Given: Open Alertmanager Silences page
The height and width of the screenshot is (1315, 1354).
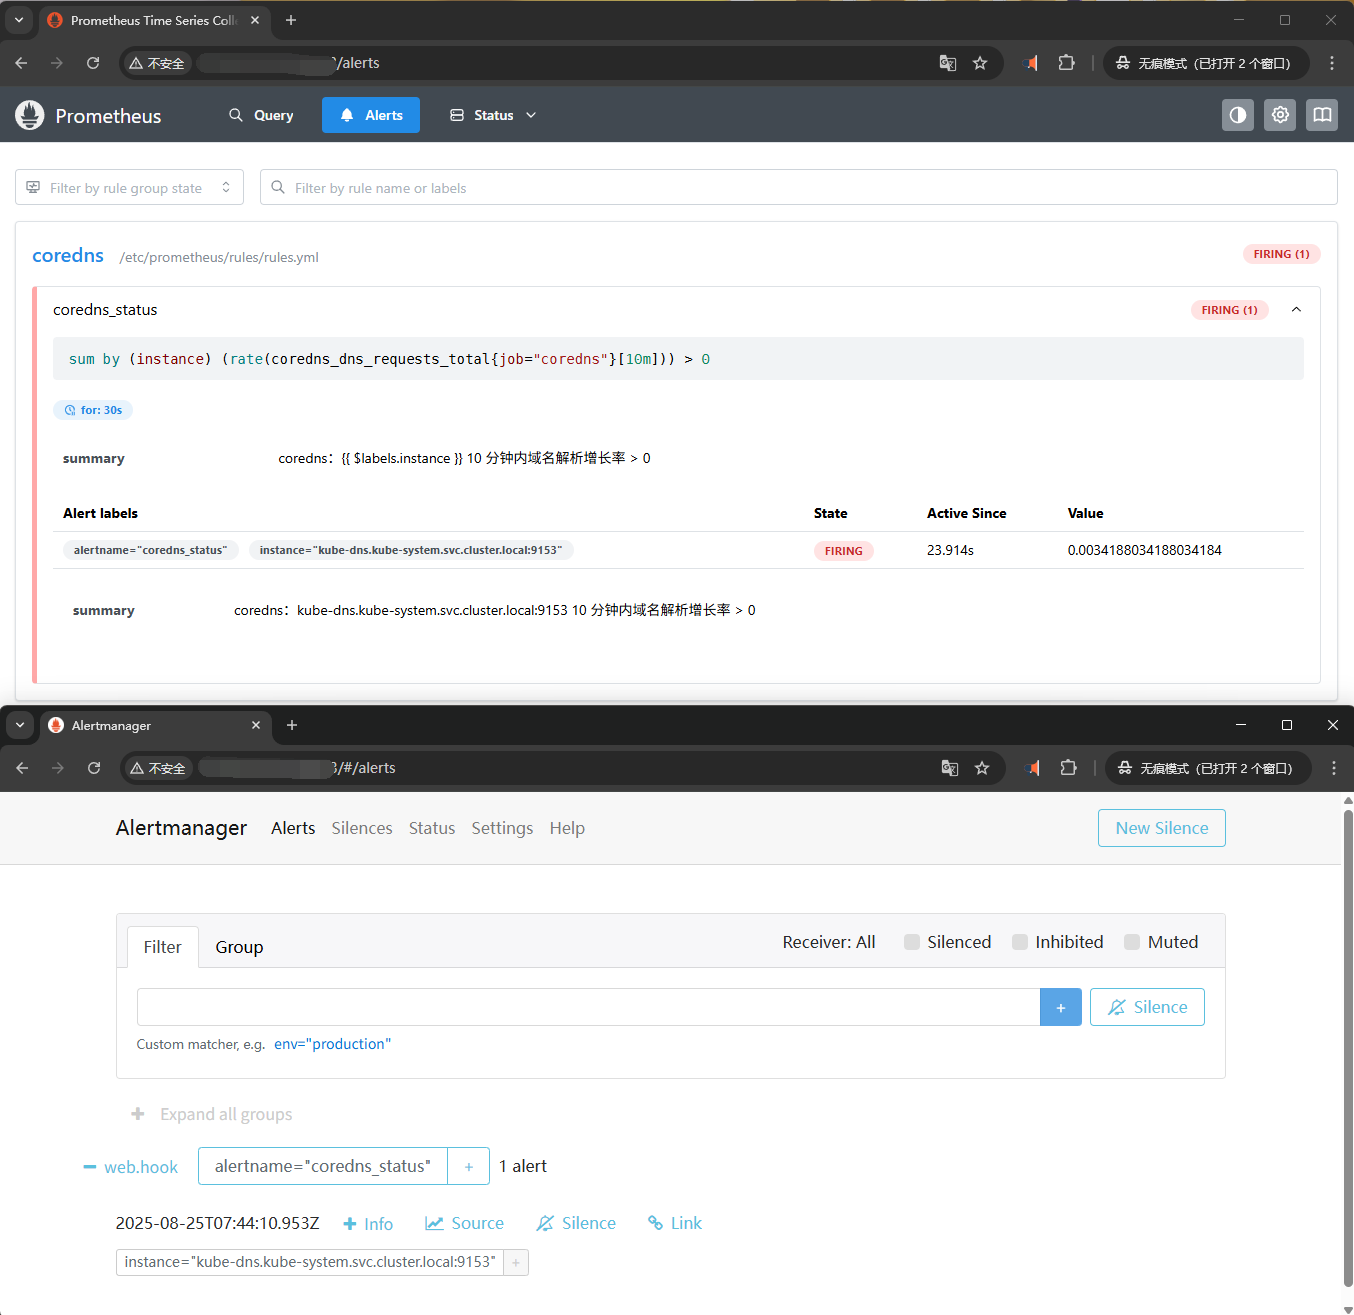Looking at the screenshot, I should tap(362, 828).
